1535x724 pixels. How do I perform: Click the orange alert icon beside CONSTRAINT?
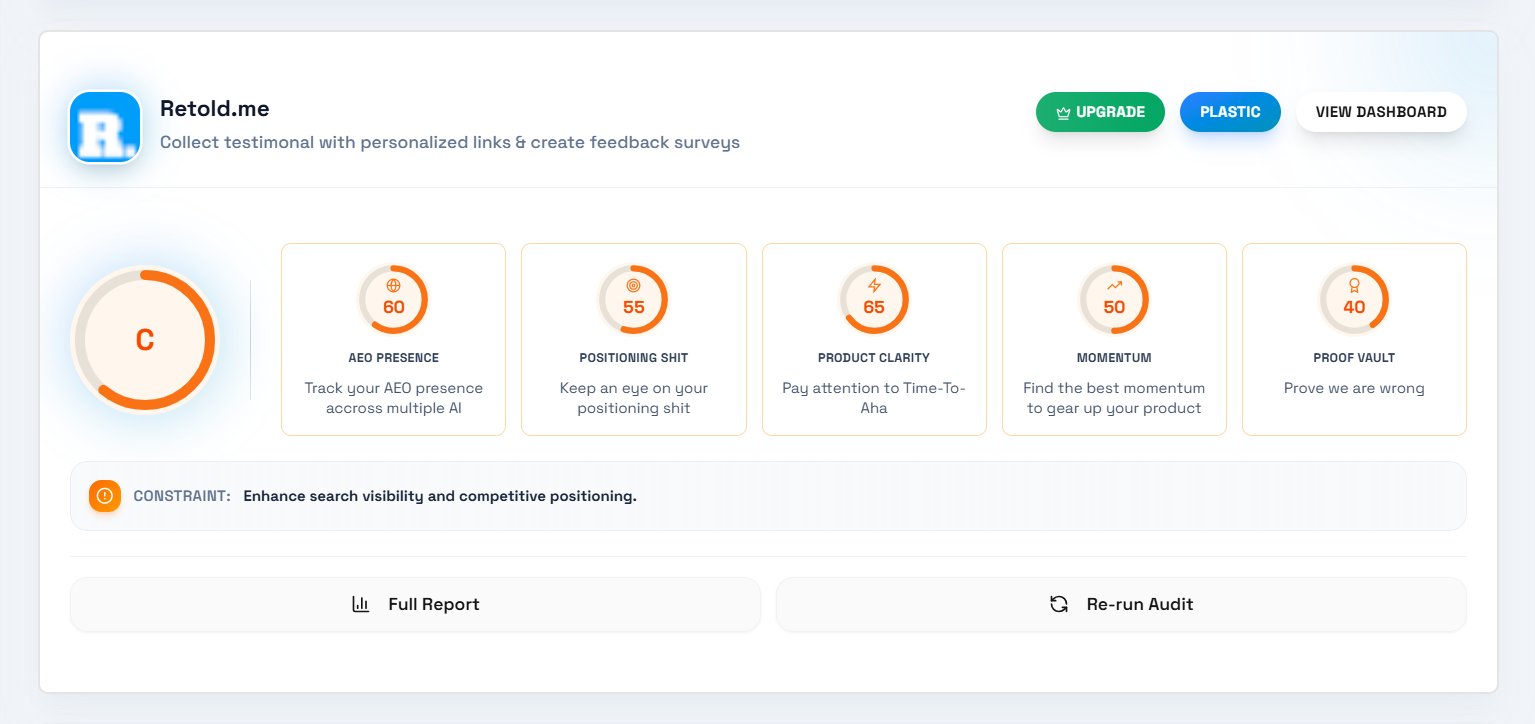coord(104,495)
